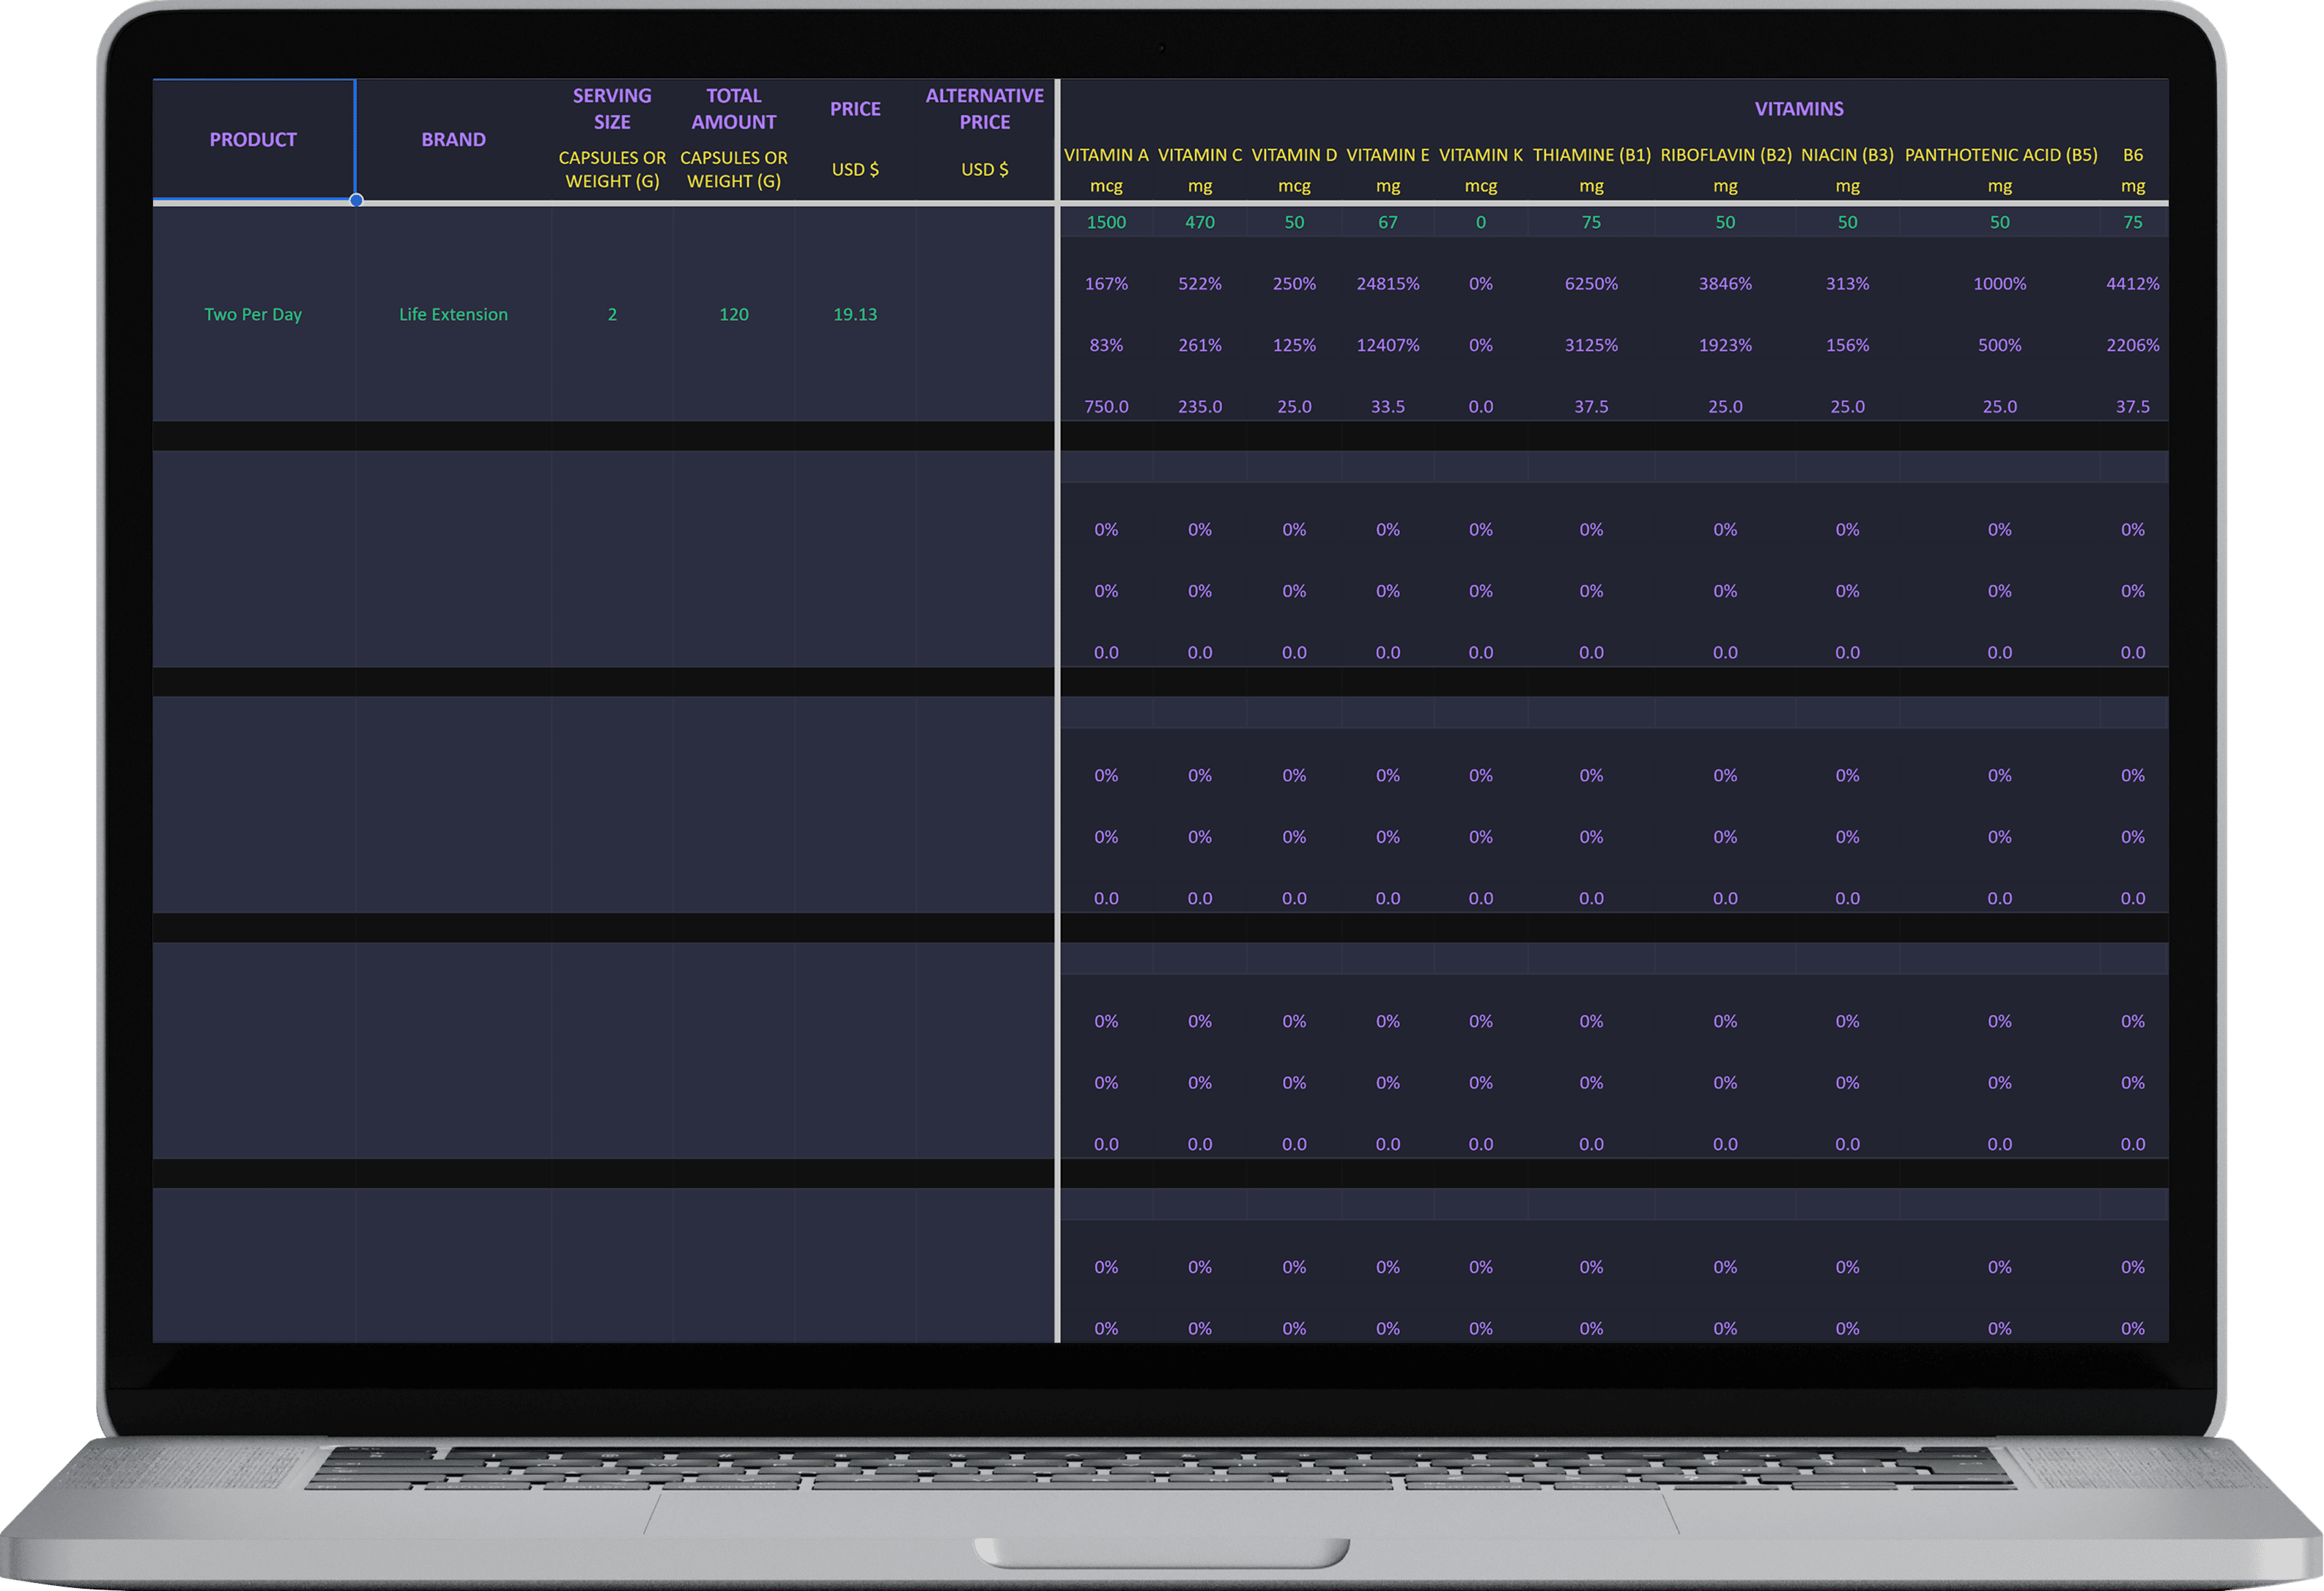2324x1591 pixels.
Task: Click the Vitamin E 24815% cell
Action: pos(1387,284)
